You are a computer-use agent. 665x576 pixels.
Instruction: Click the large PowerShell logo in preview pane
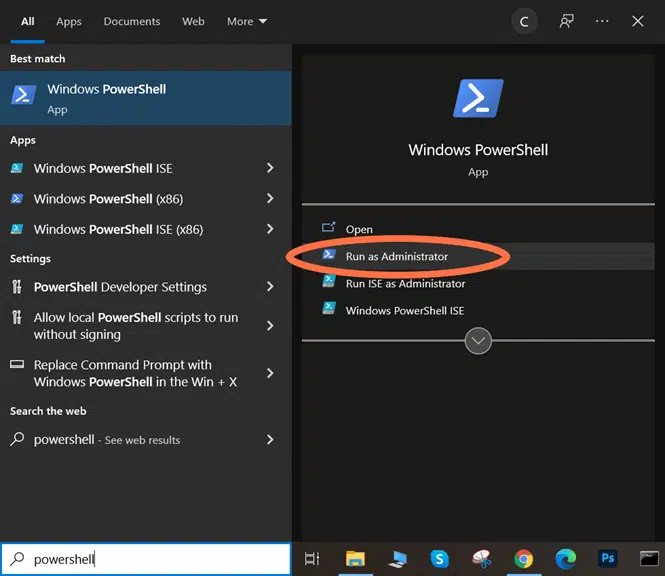(x=478, y=98)
